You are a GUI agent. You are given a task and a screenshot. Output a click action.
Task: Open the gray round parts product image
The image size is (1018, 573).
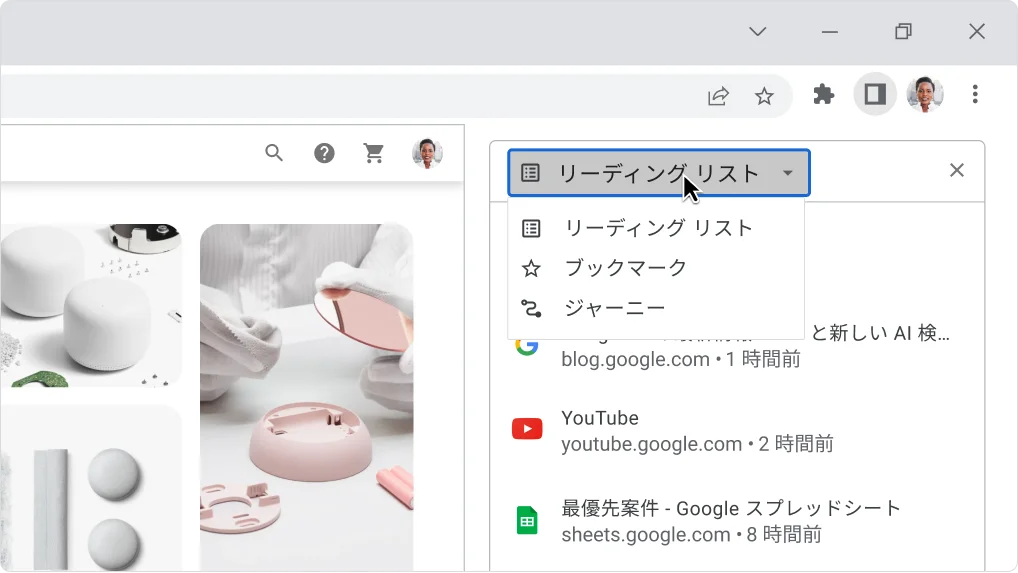click(91, 488)
